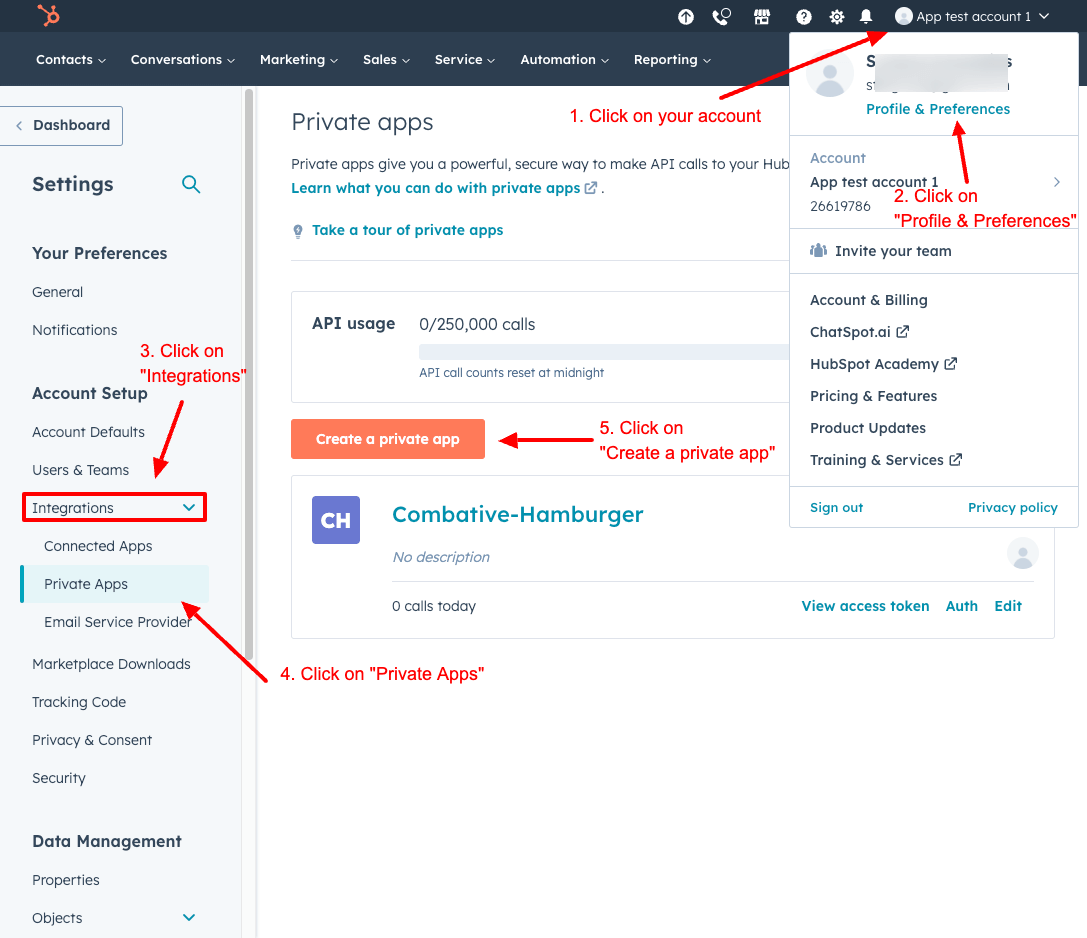1087x938 pixels.
Task: Click the HubSpot Academy external link icon
Action: click(950, 363)
